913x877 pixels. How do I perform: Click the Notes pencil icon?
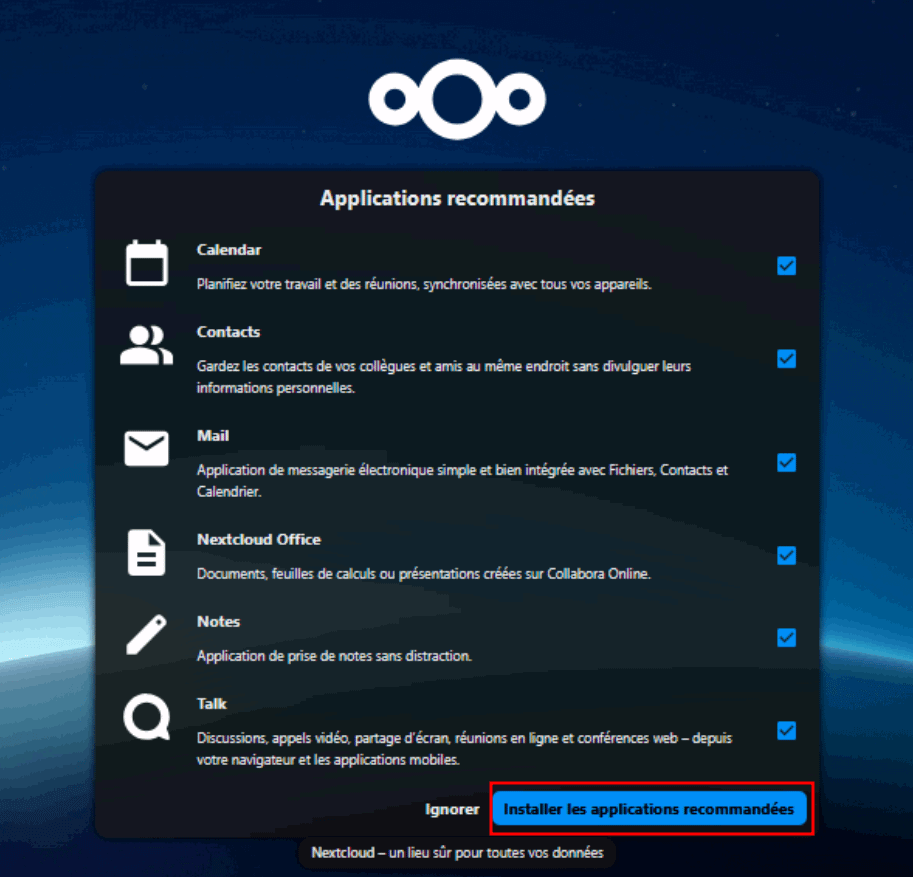coord(146,635)
